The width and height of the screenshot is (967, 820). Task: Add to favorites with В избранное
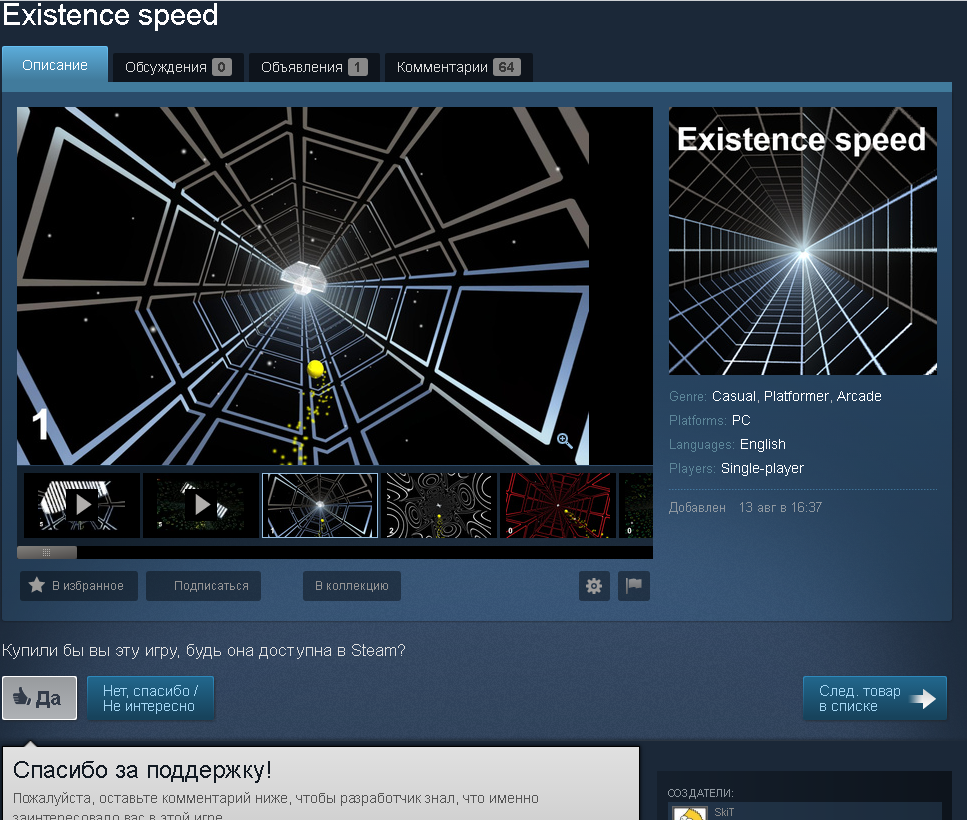[x=79, y=586]
